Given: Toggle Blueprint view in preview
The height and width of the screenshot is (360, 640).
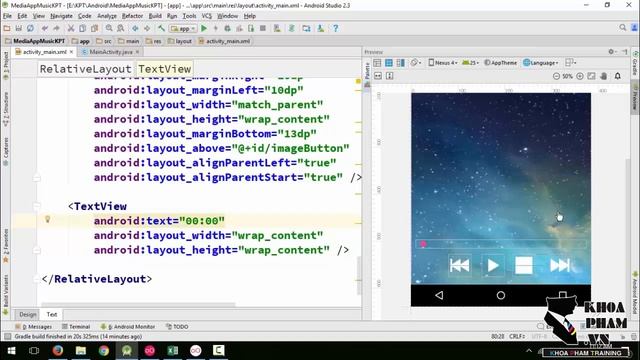Looking at the screenshot, I should 389,63.
